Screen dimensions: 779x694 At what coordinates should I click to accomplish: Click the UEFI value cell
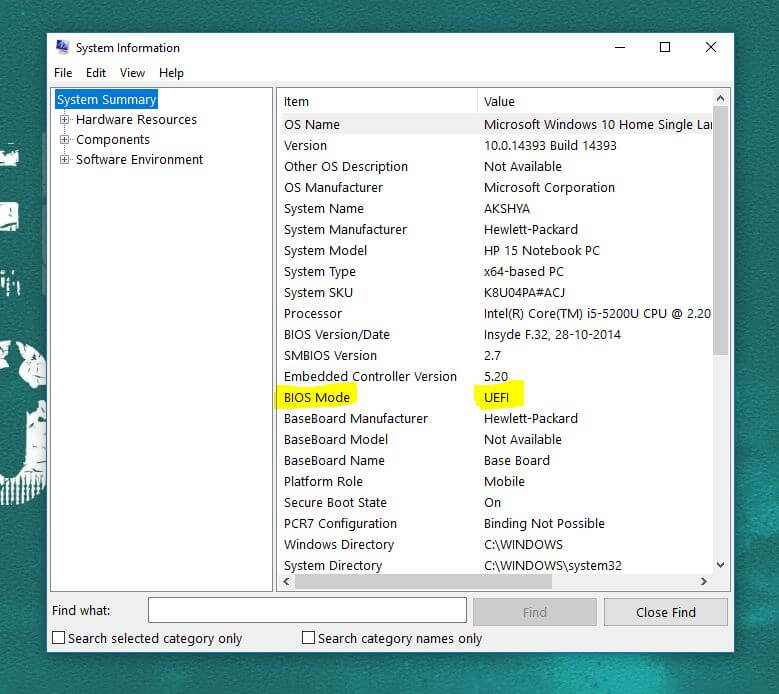point(496,397)
